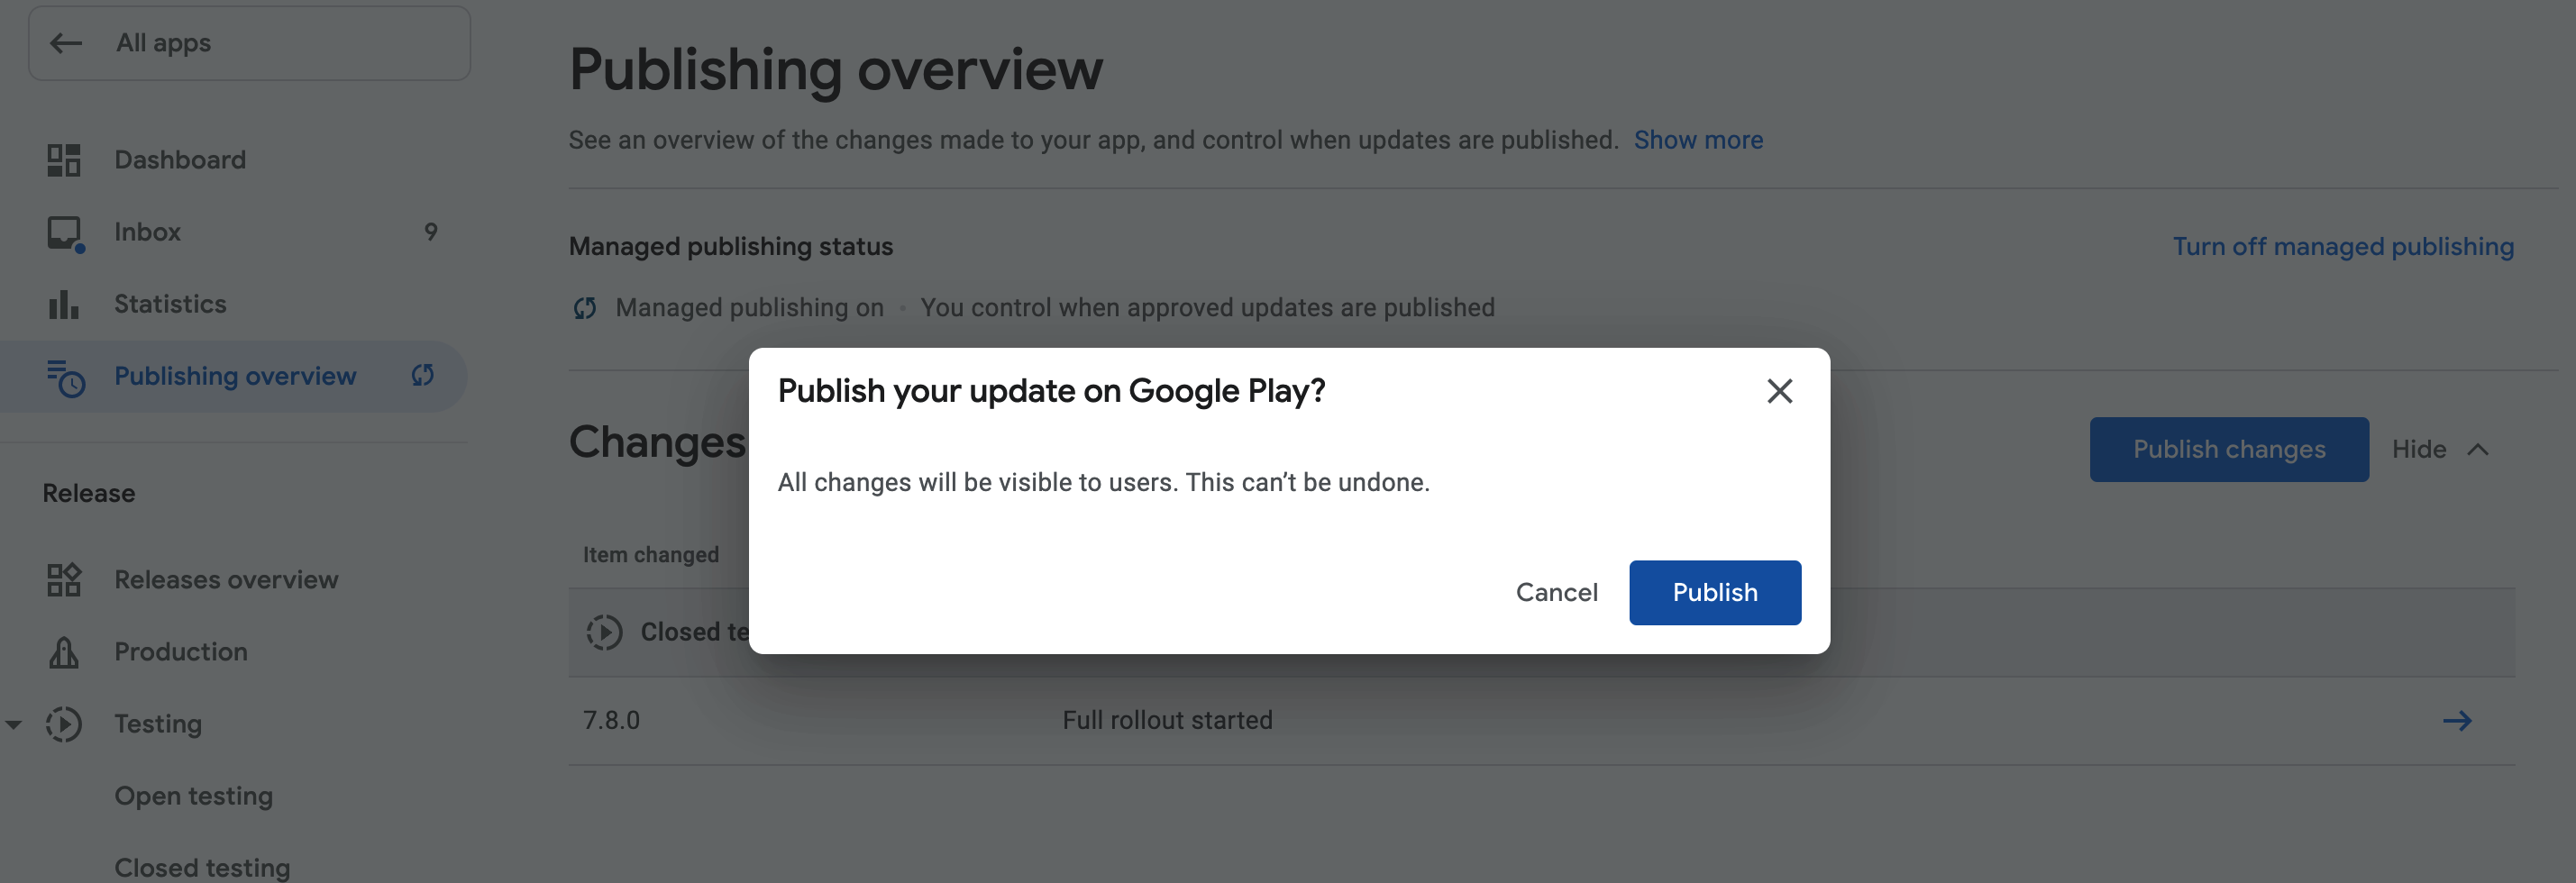Click the Publish changes button
Image resolution: width=2576 pixels, height=883 pixels.
(x=2229, y=449)
